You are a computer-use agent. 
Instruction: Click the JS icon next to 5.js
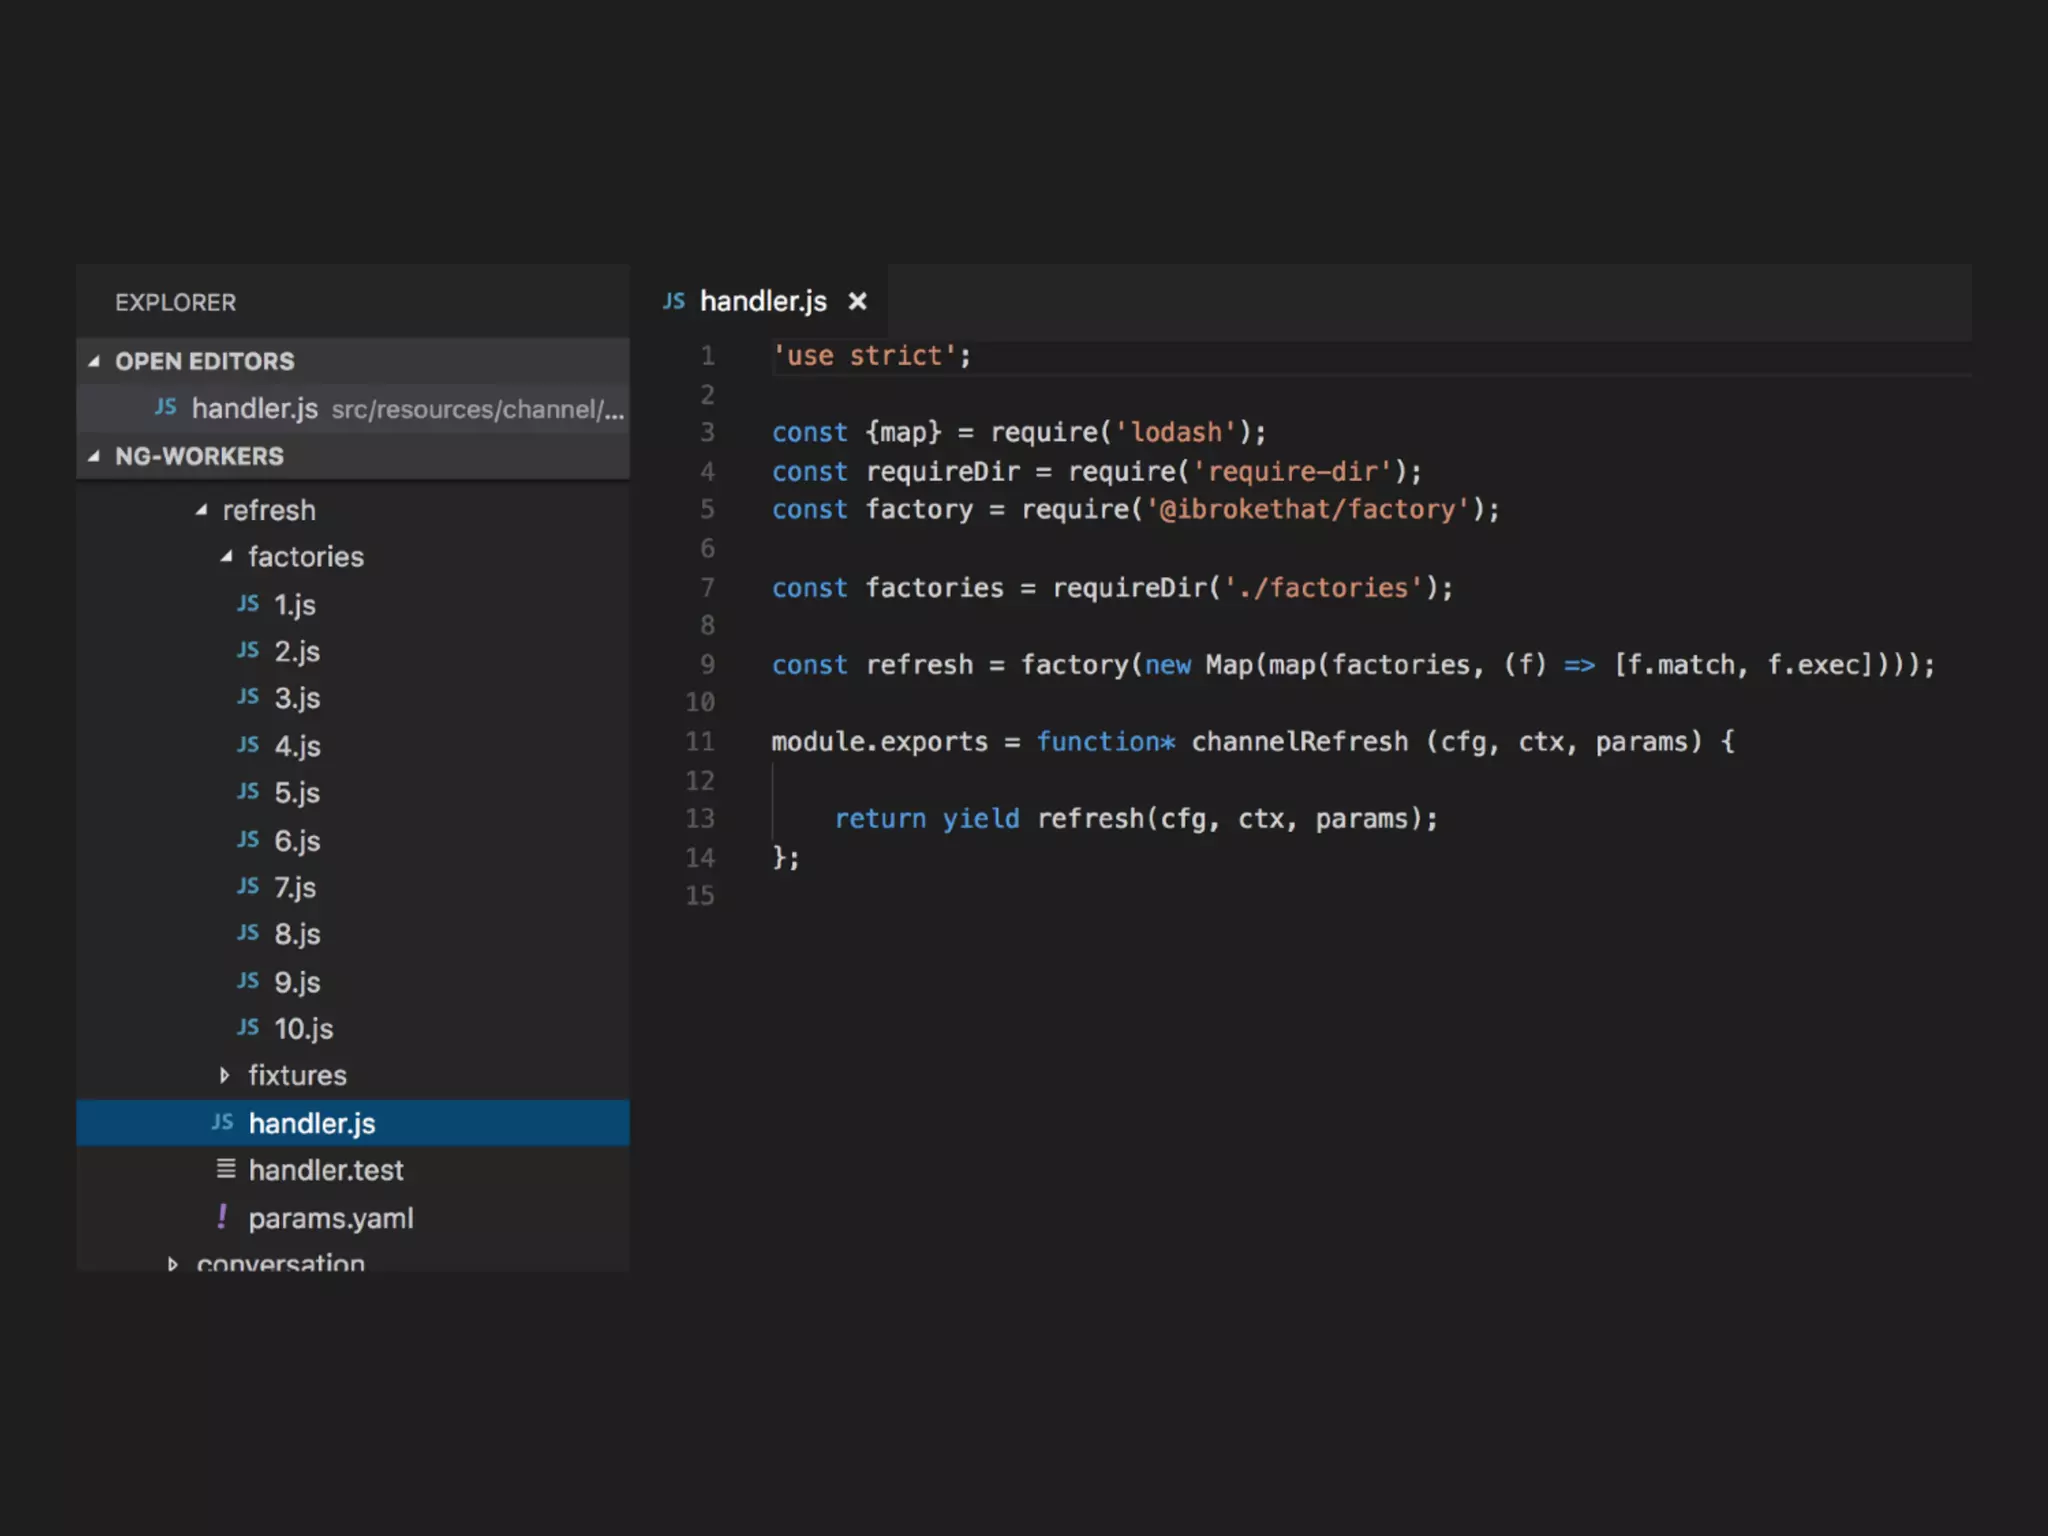click(248, 792)
